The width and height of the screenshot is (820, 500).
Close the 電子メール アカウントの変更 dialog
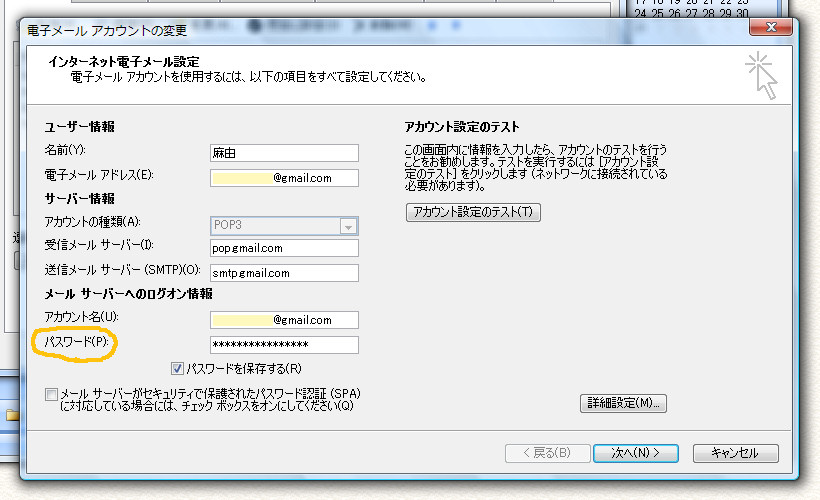coord(770,27)
